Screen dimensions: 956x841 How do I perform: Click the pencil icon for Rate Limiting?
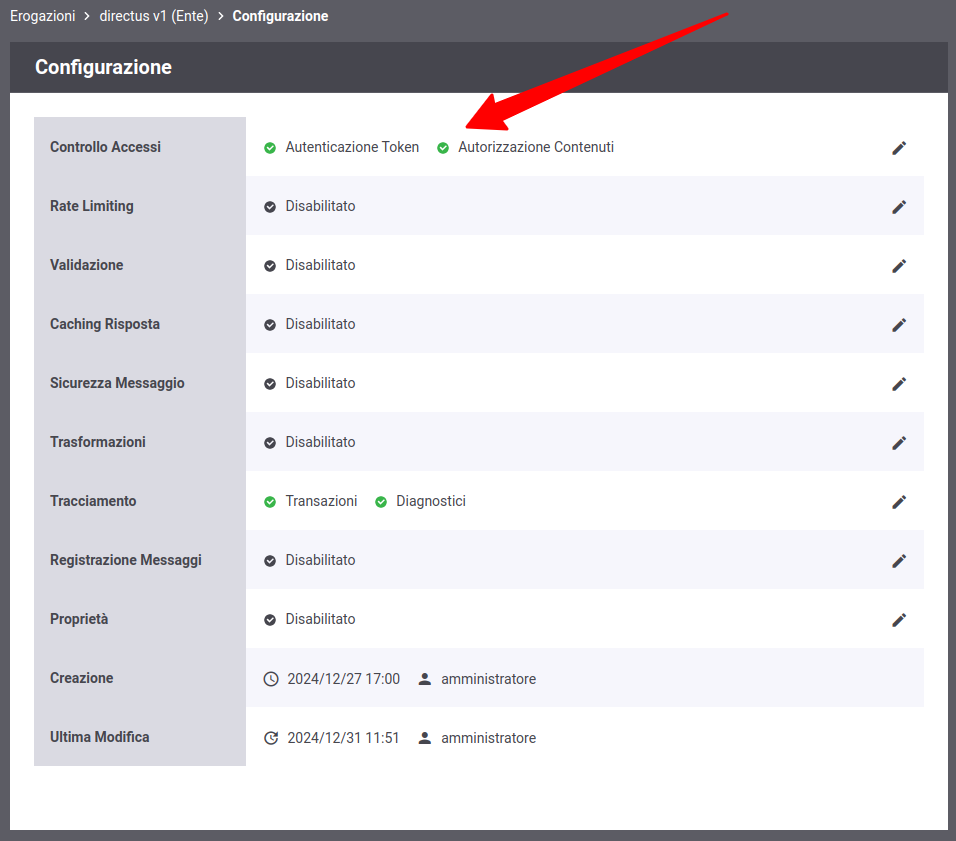899,207
